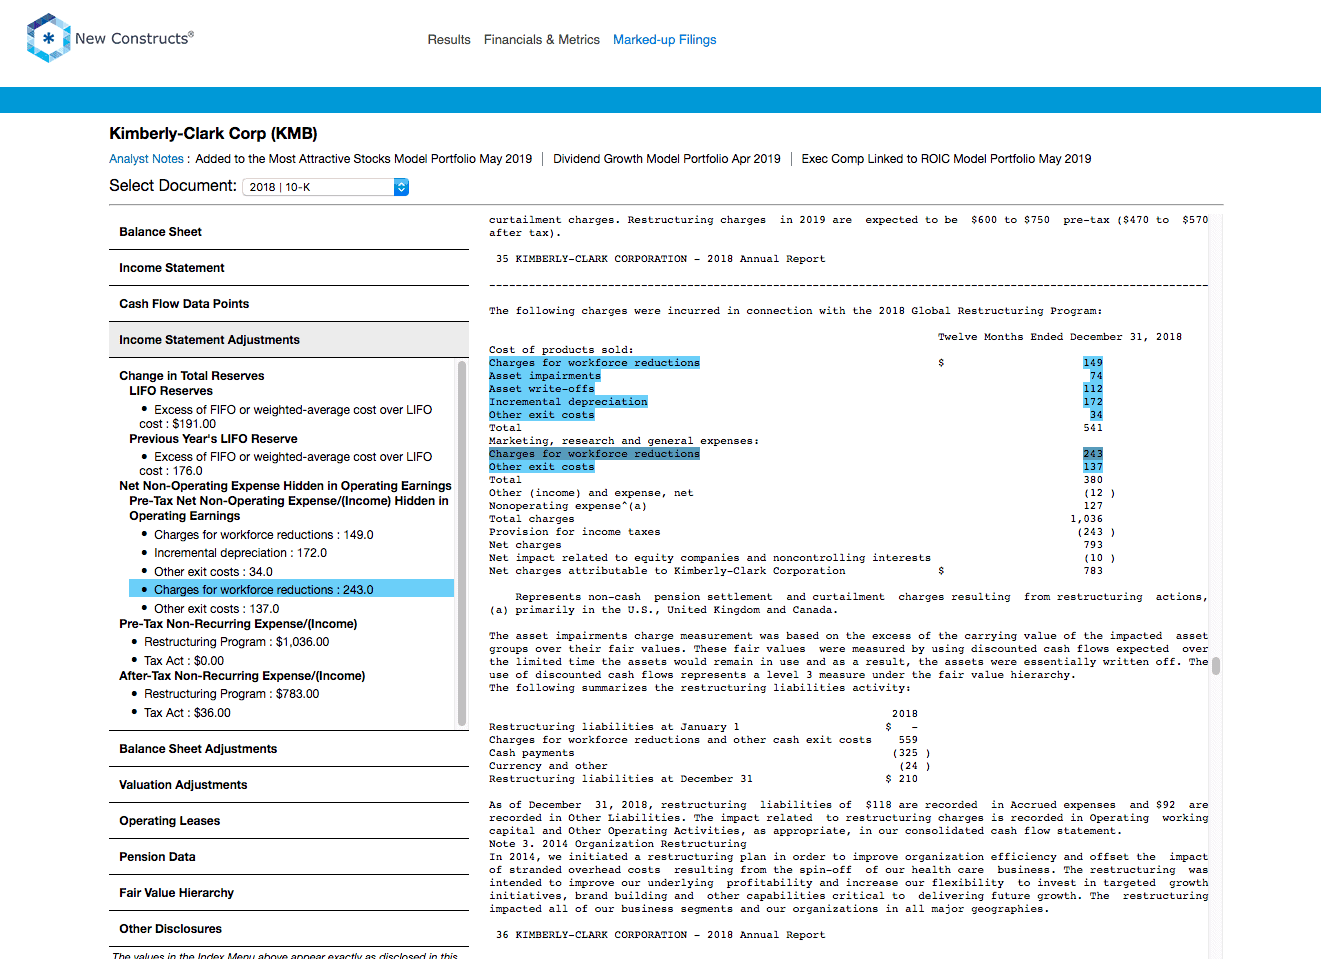Select Excess of FIFO cost 176.0 item

[286, 464]
